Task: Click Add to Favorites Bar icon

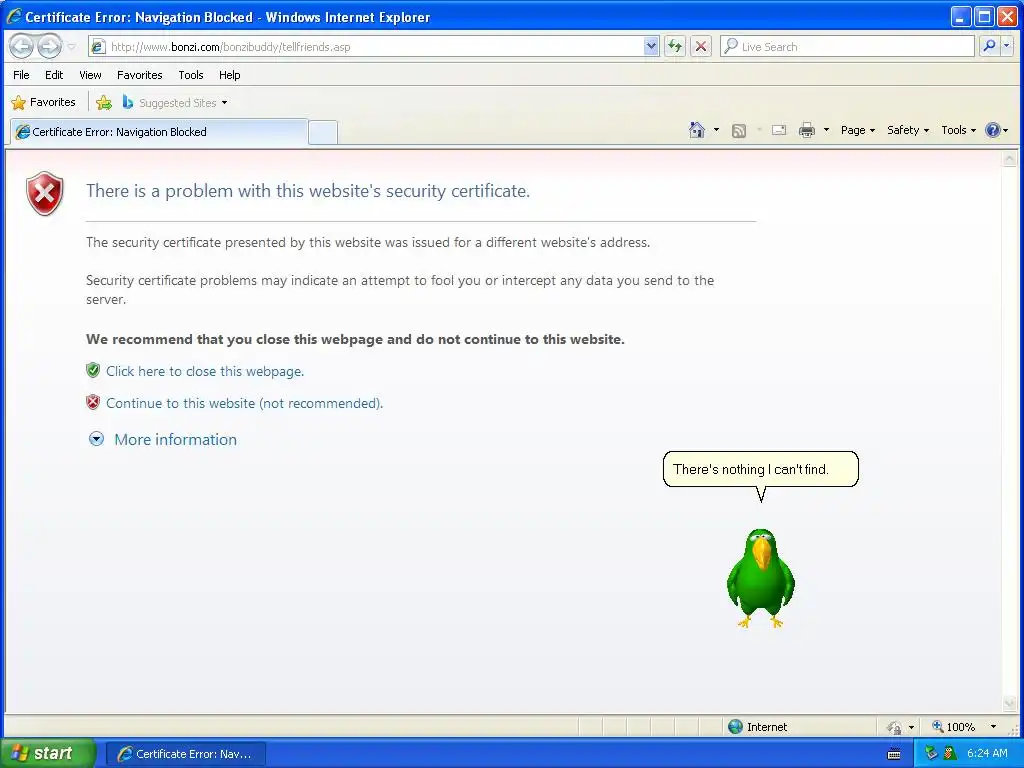Action: click(x=104, y=103)
